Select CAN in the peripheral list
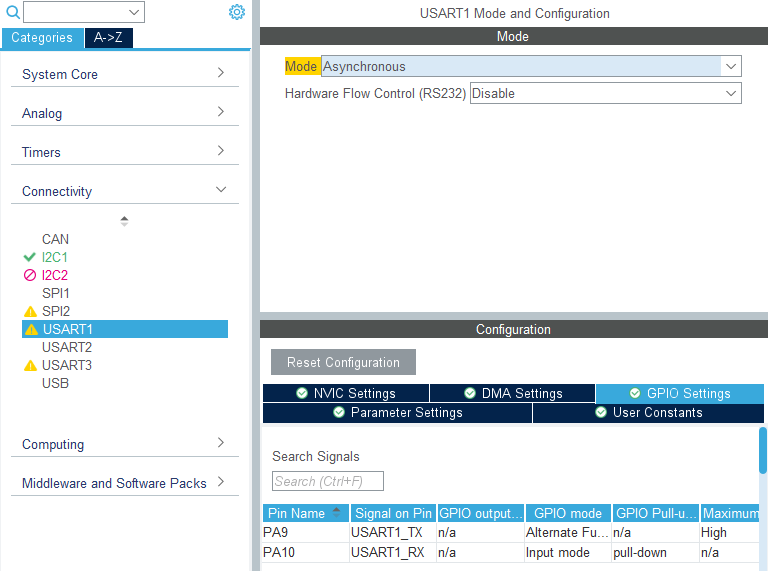Viewport: 768px width, 571px height. coord(55,239)
